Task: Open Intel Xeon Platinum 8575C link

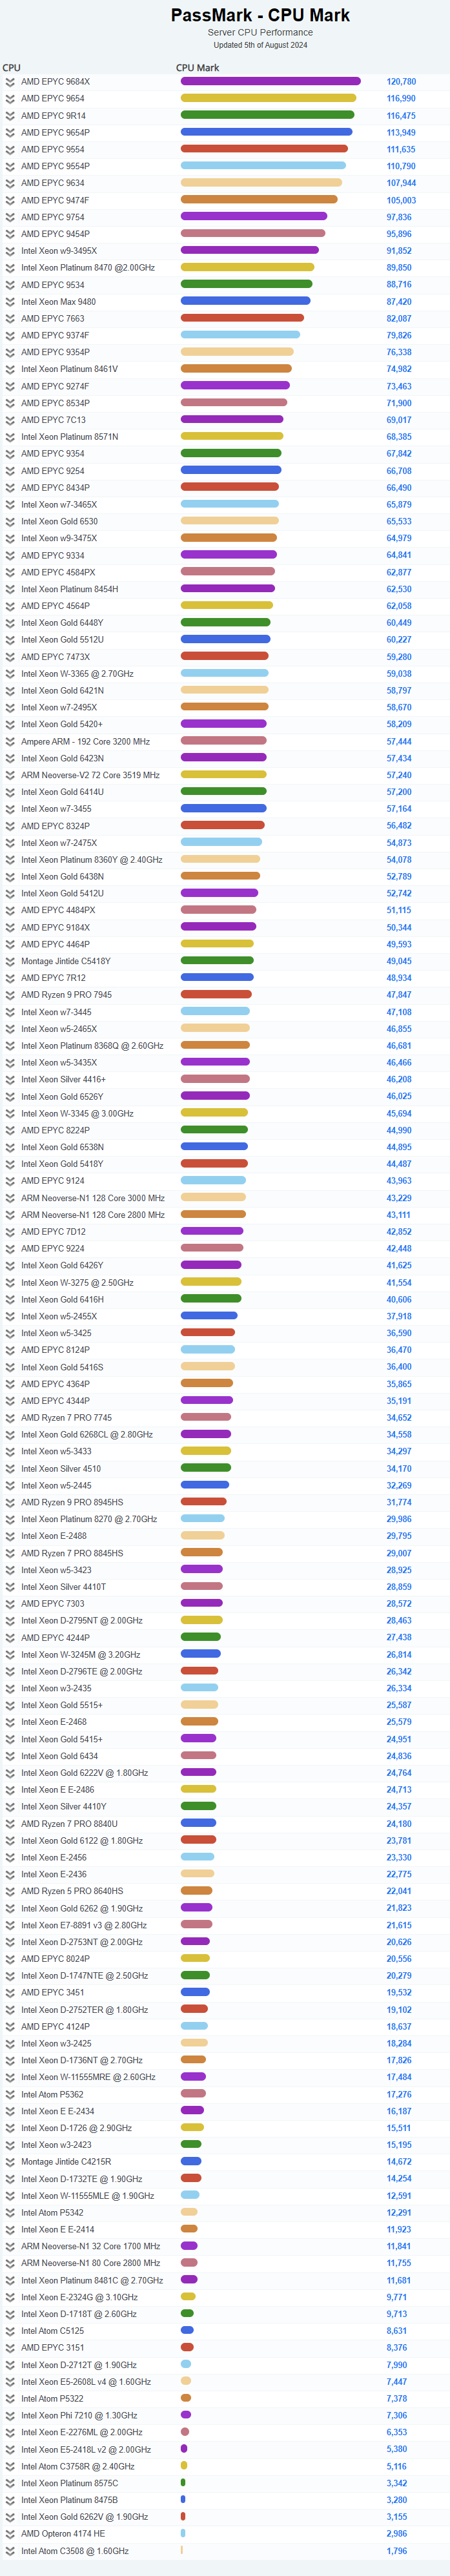Action: (x=69, y=2482)
